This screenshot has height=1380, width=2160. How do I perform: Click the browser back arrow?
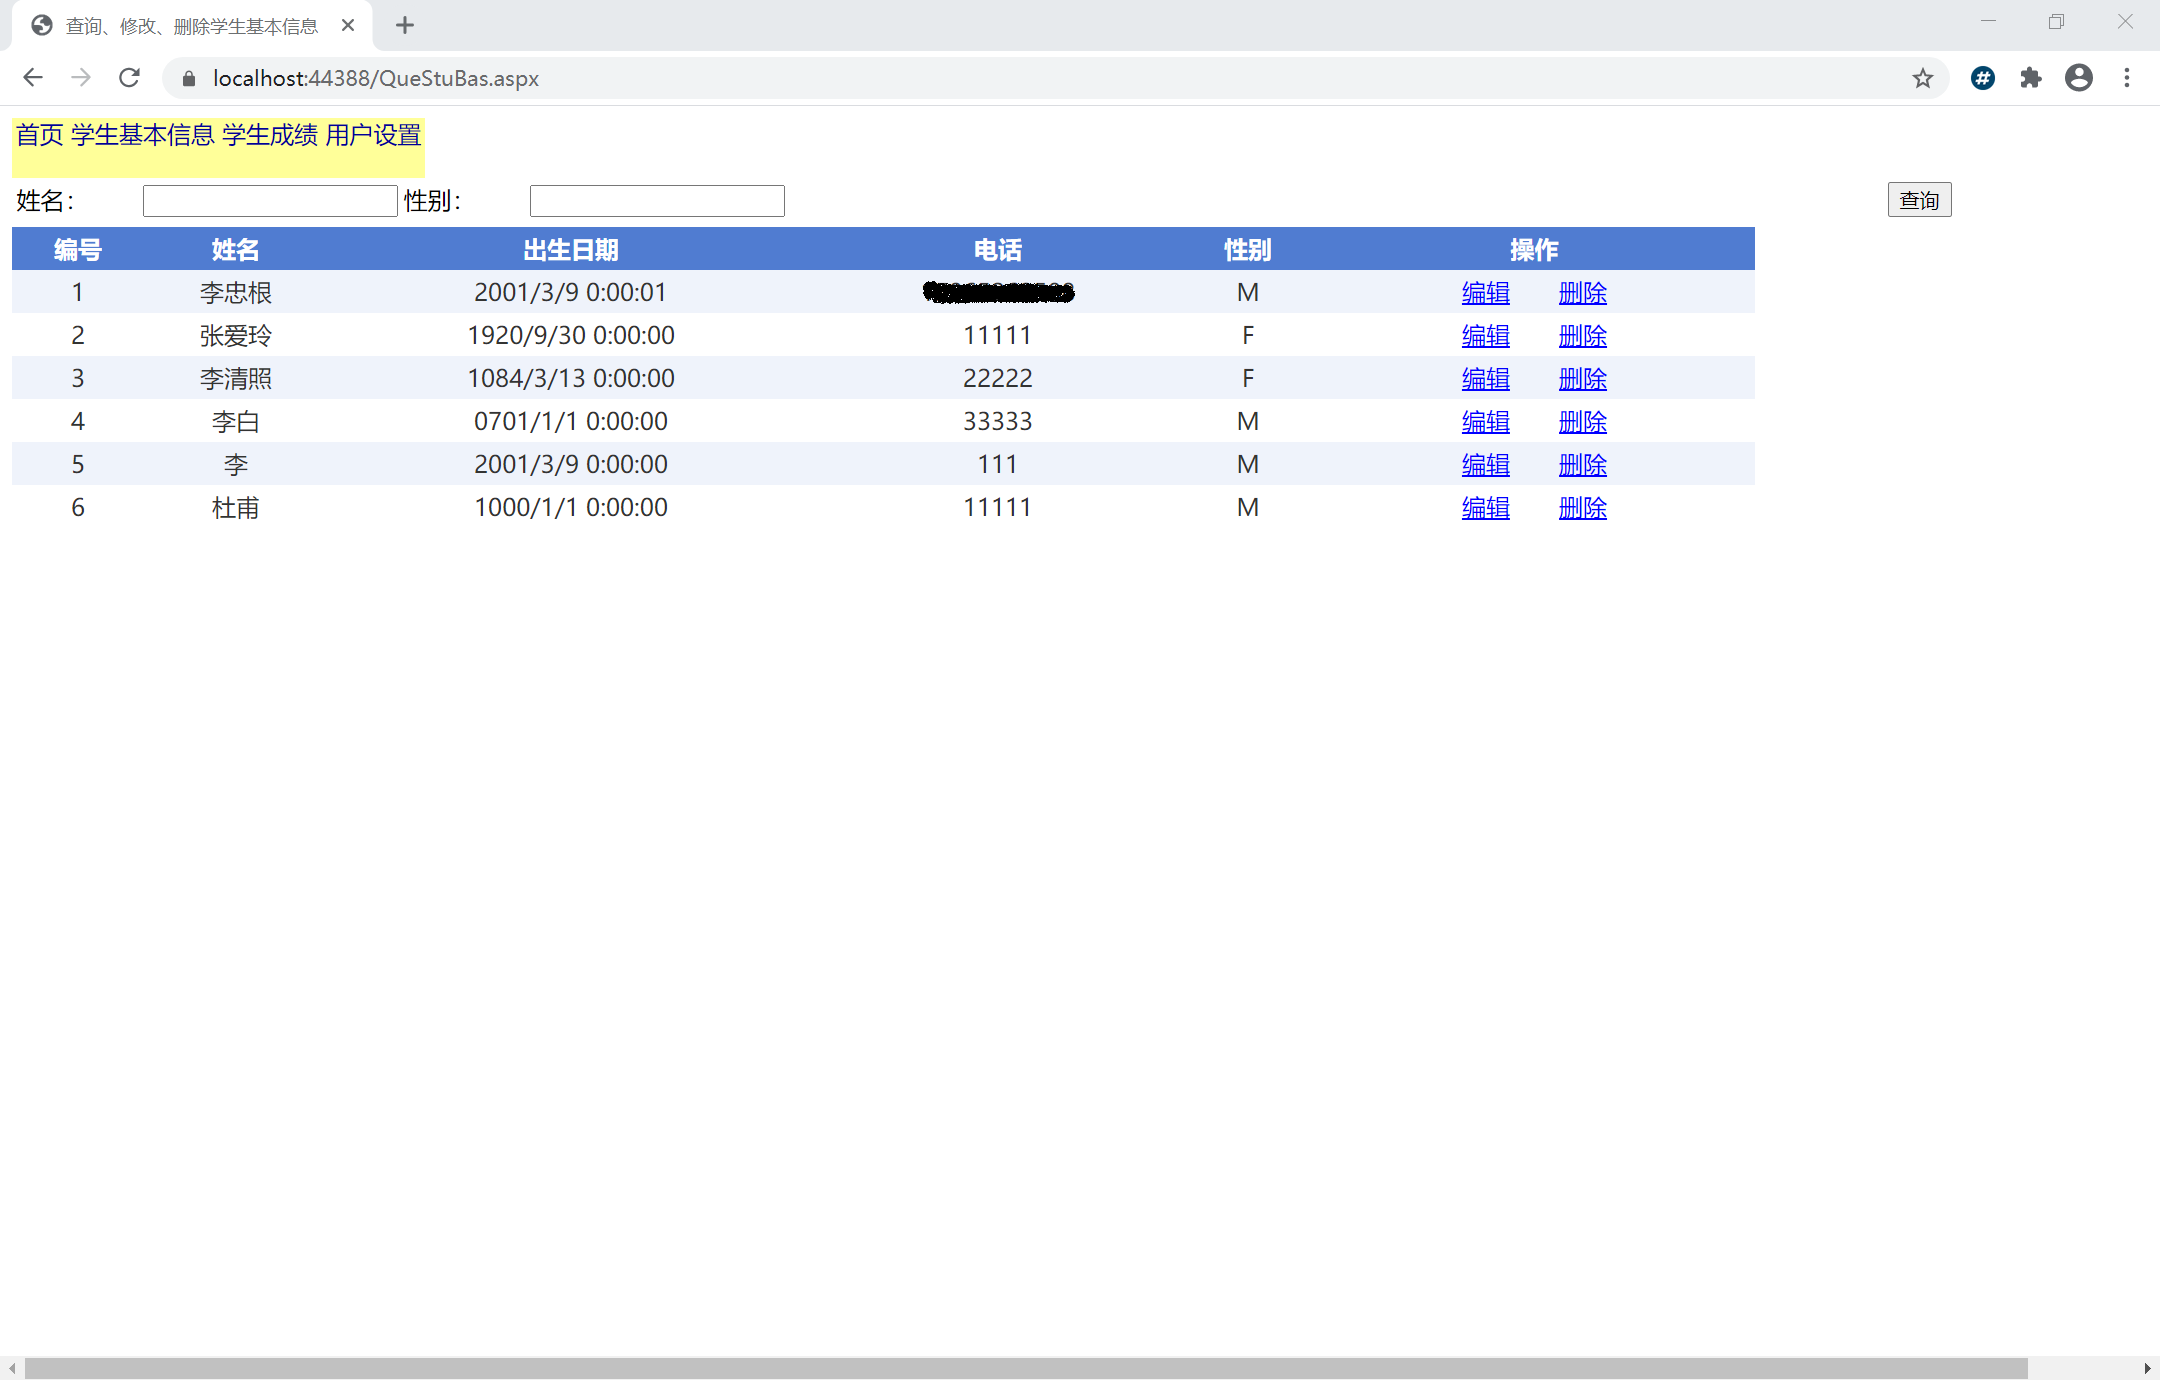[x=33, y=78]
